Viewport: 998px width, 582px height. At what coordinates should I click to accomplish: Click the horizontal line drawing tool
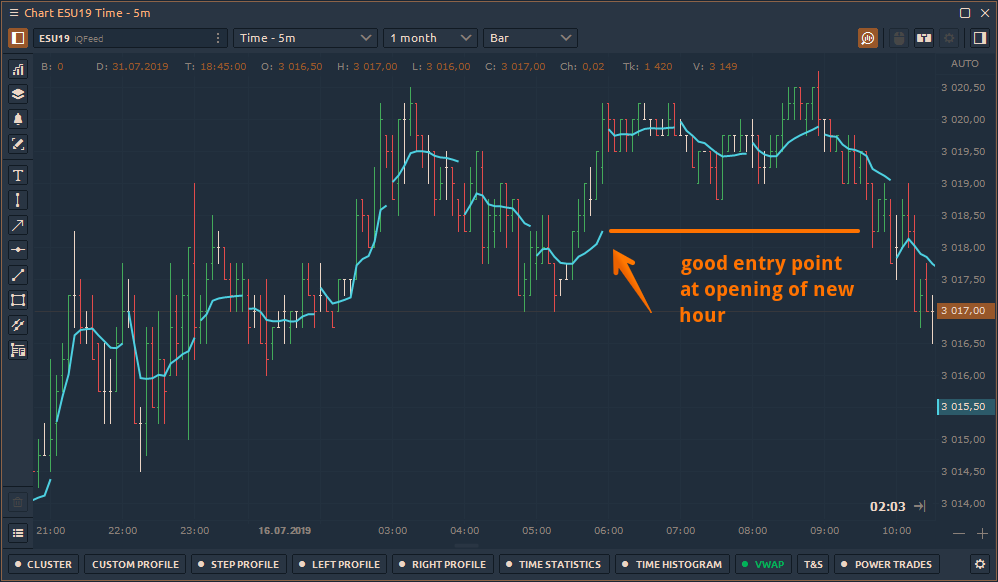(18, 250)
